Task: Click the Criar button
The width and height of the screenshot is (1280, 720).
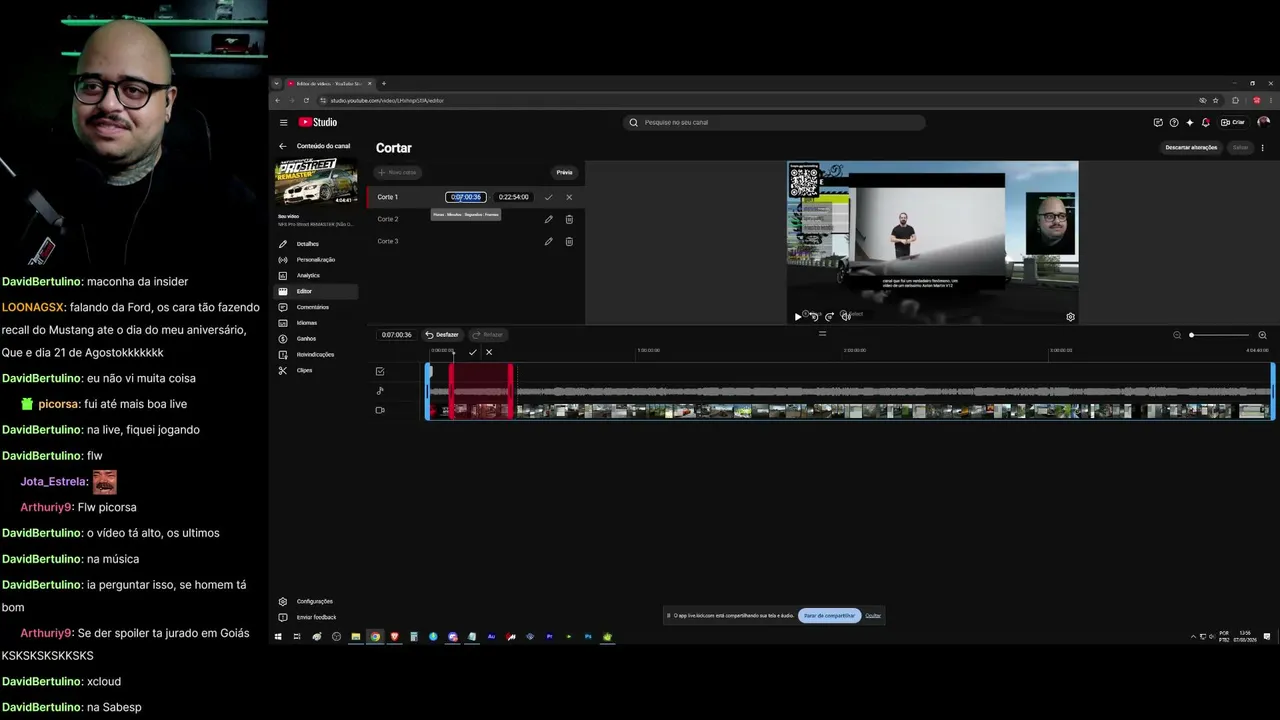Action: click(1233, 122)
